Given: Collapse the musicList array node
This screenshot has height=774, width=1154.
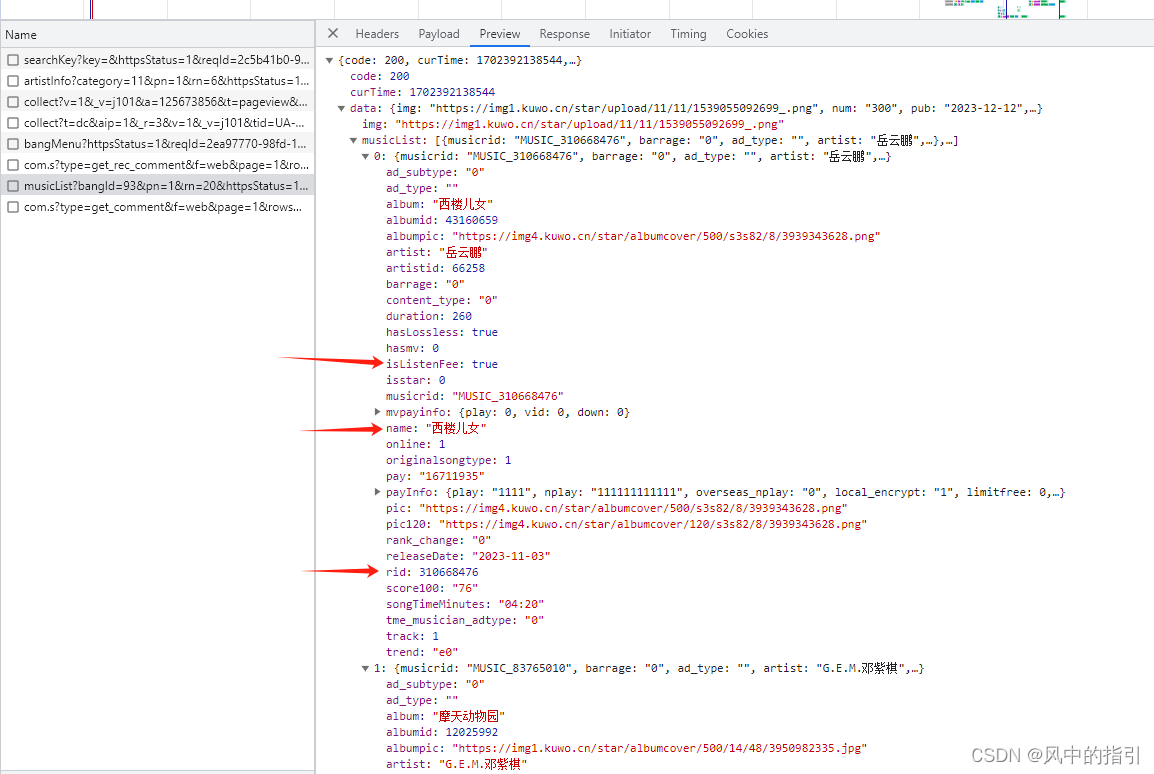Looking at the screenshot, I should 353,141.
